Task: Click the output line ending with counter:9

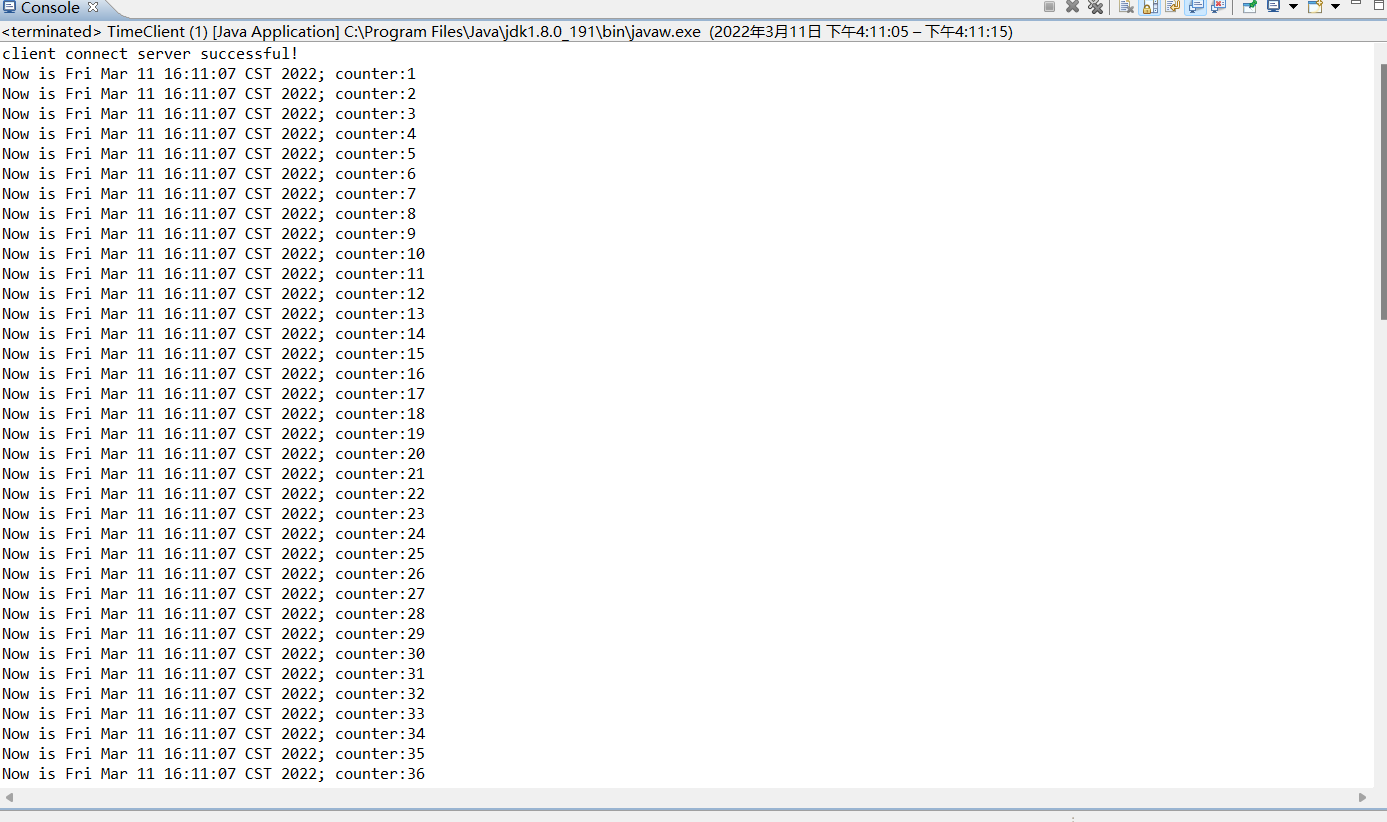Action: click(x=209, y=234)
